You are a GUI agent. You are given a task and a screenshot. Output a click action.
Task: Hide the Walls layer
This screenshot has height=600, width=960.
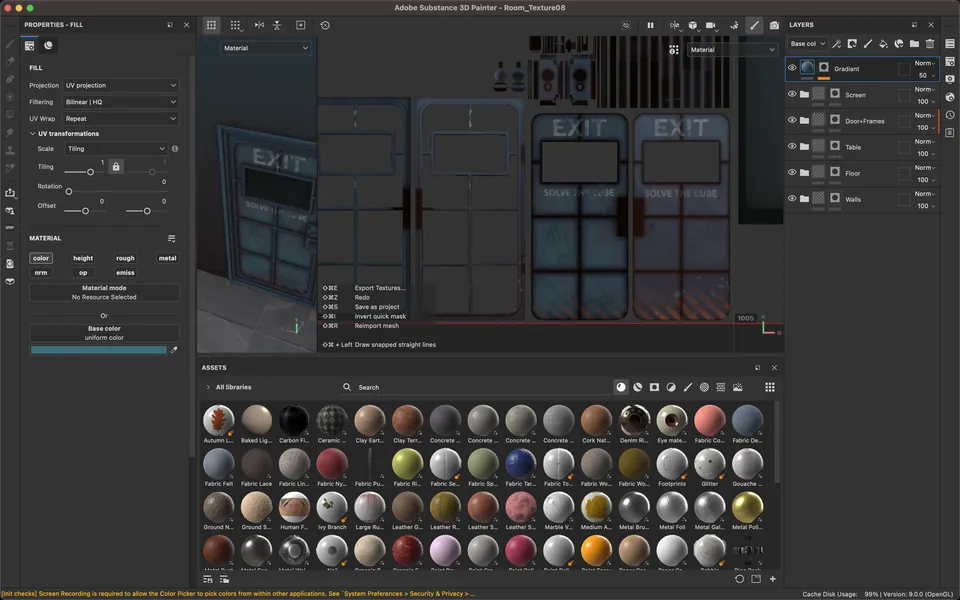click(792, 198)
